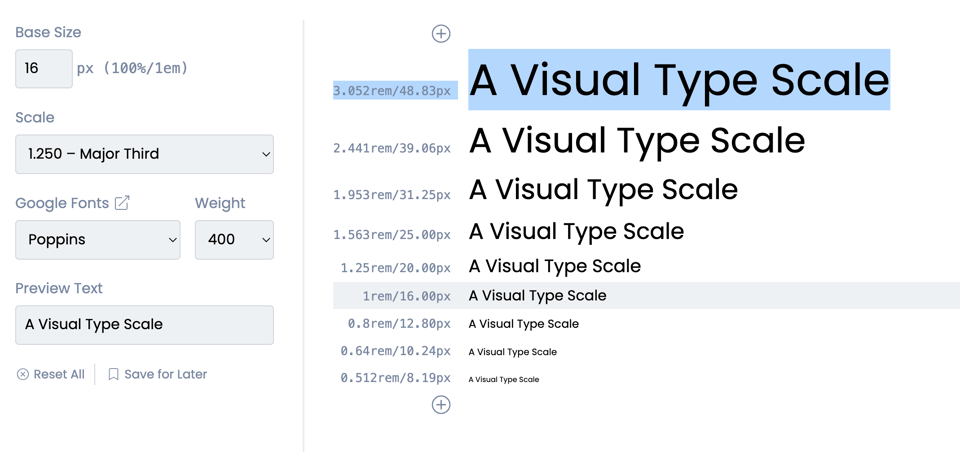The width and height of the screenshot is (960, 452).
Task: Open the Weight 400 dropdown
Action: click(234, 239)
